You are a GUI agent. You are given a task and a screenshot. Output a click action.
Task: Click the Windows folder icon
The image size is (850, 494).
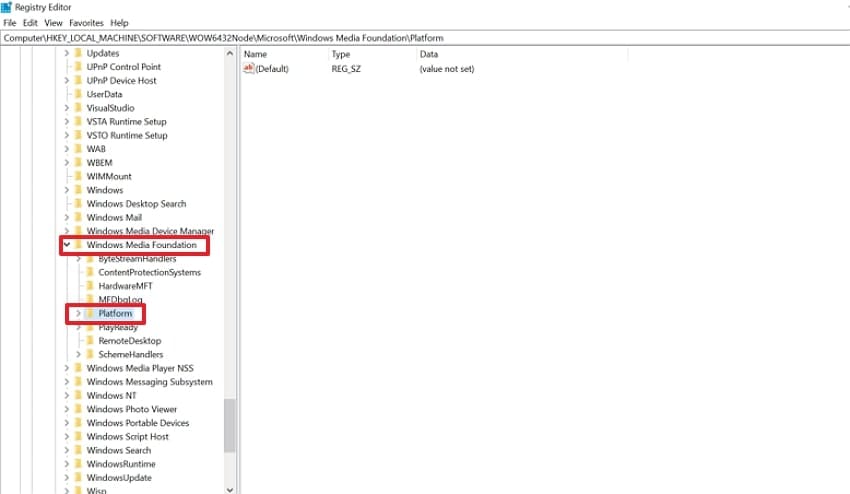click(x=78, y=190)
